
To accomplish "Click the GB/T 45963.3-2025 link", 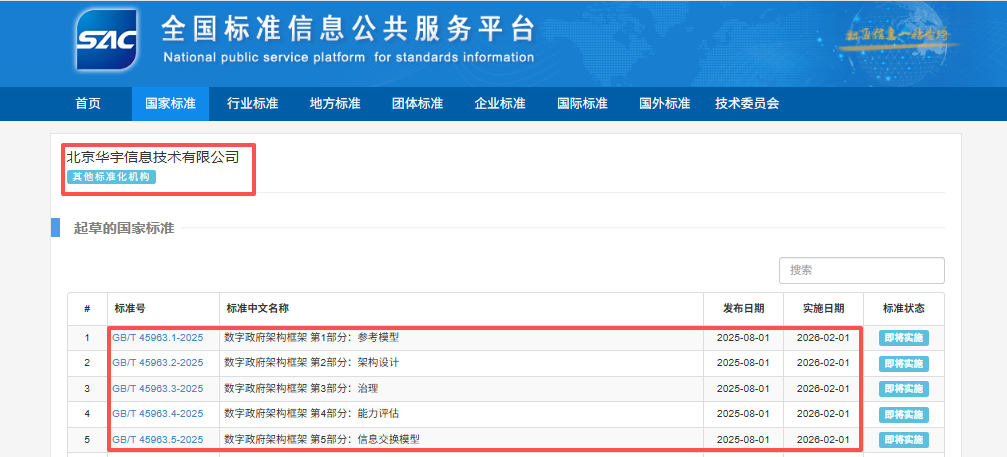I will (157, 388).
